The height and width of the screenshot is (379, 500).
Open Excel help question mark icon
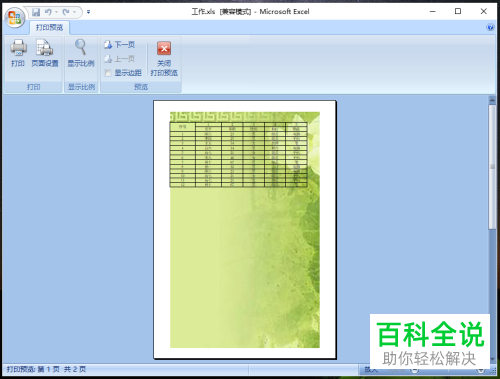point(490,27)
